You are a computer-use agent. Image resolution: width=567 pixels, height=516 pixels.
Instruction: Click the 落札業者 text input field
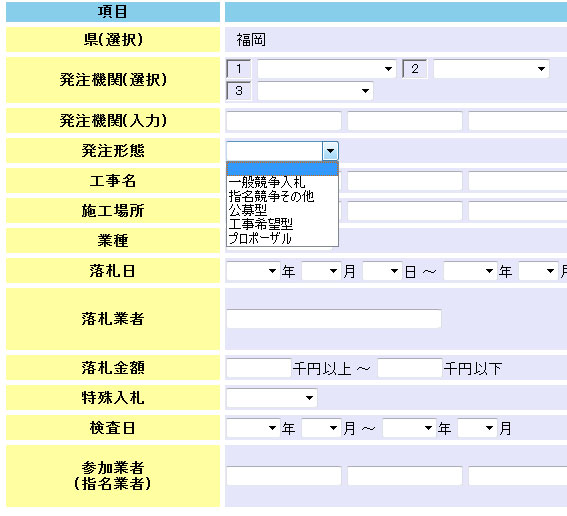tap(334, 319)
